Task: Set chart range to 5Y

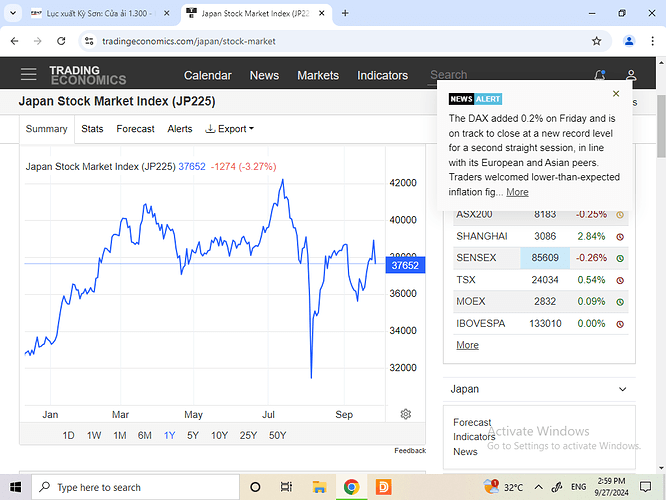Action: click(193, 435)
